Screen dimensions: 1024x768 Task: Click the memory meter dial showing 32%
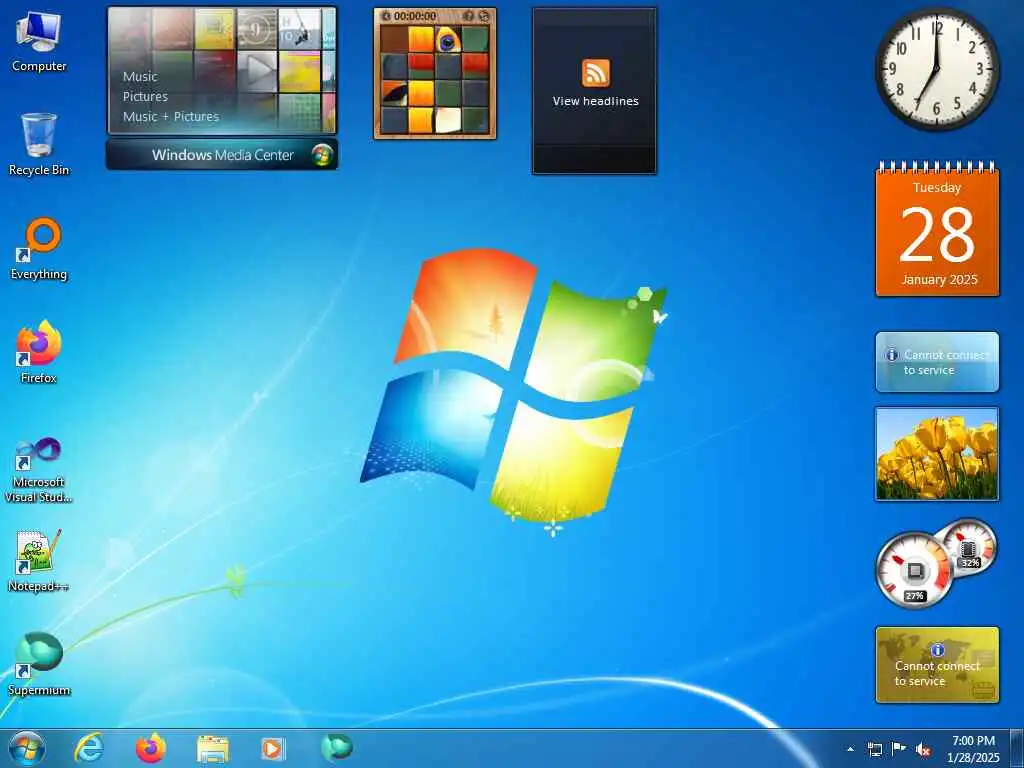tap(969, 547)
